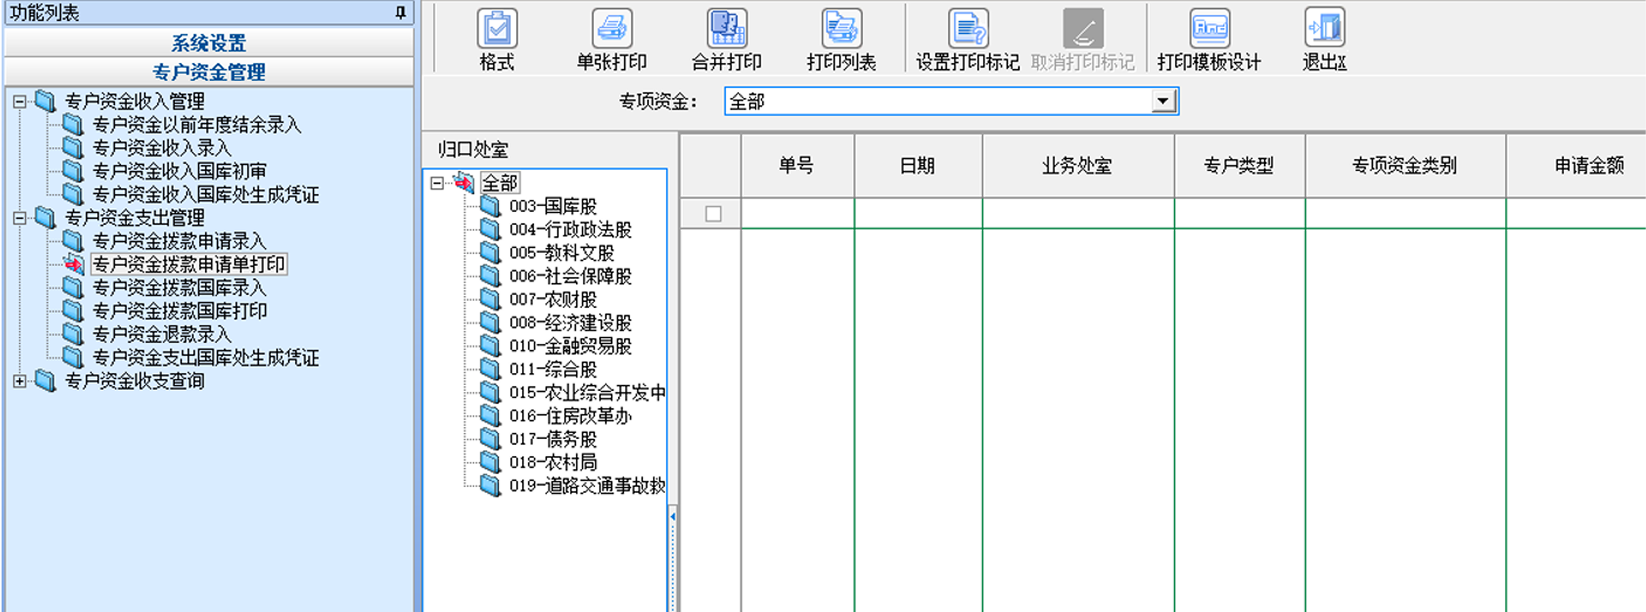Switch to 系统设置 section

pos(209,43)
